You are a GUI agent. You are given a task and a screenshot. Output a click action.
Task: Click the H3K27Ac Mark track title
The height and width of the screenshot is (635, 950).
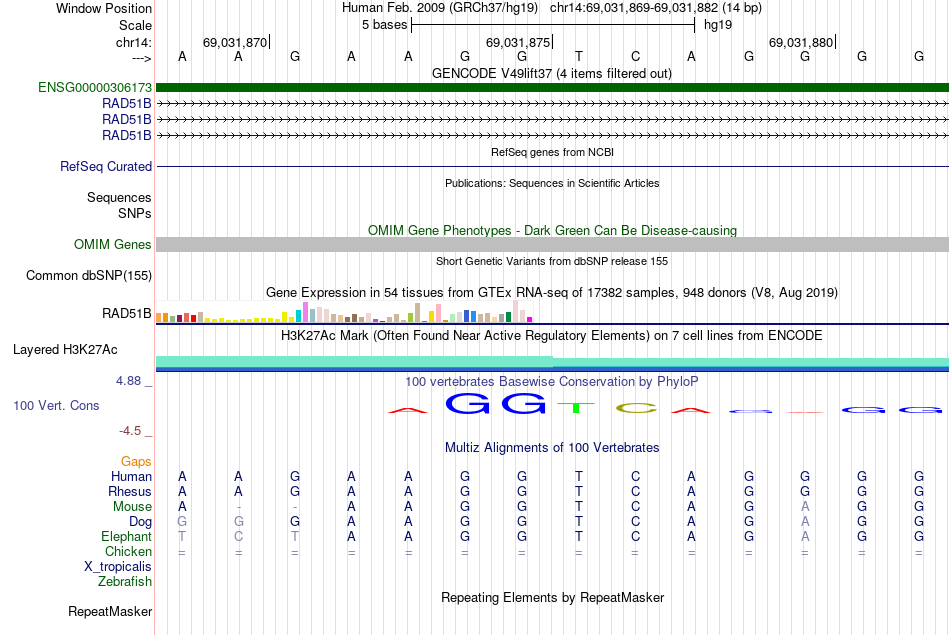(x=552, y=336)
